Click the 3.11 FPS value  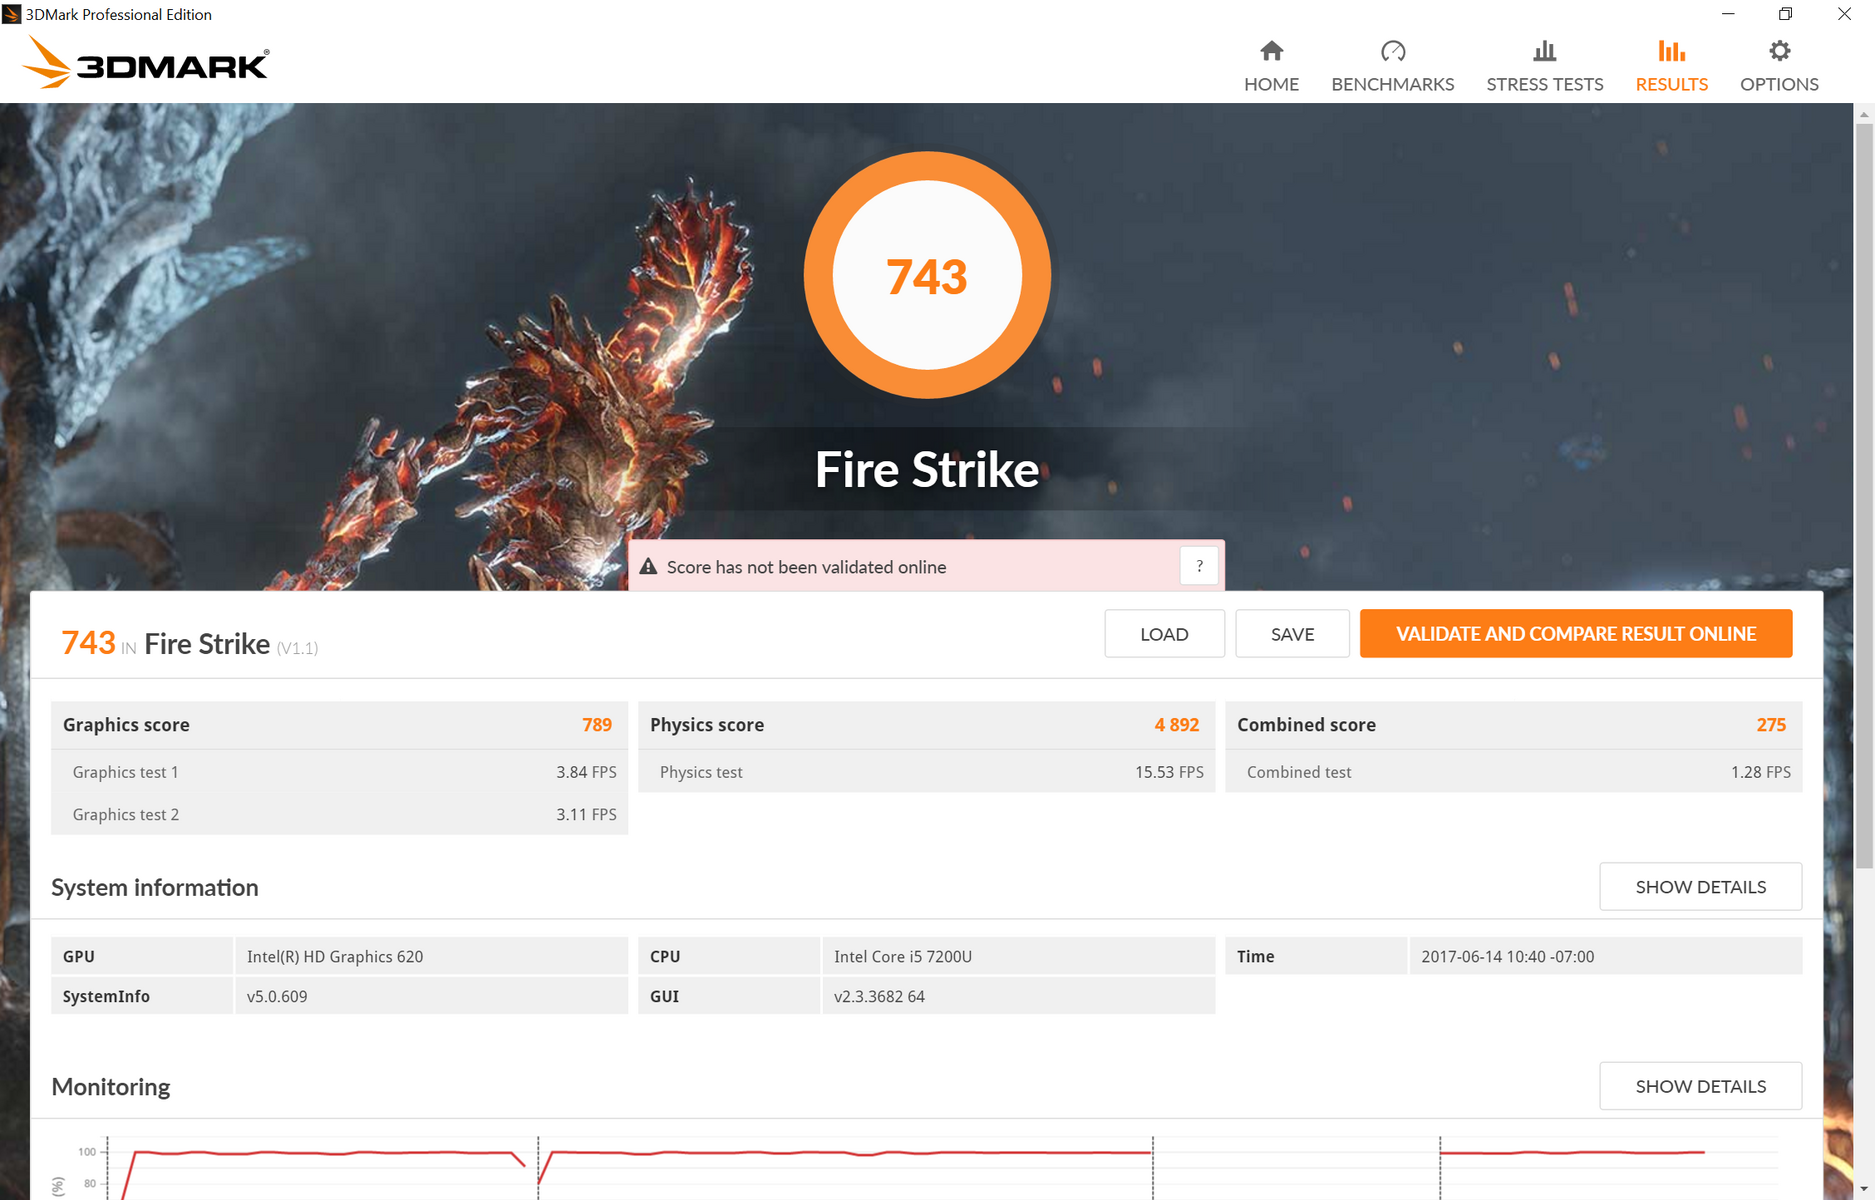(586, 814)
